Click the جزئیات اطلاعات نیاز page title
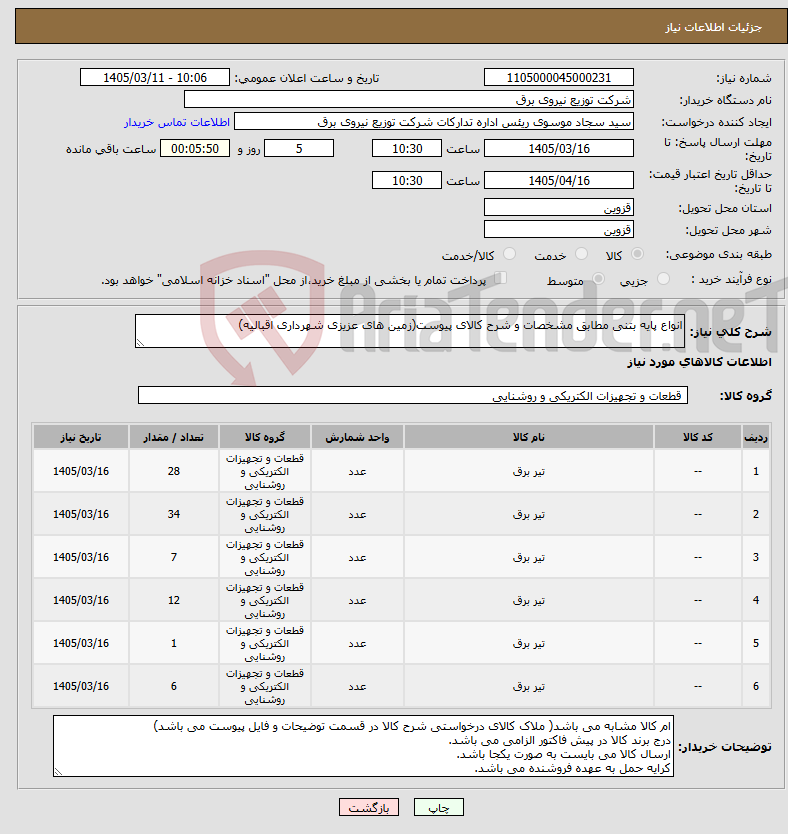788x834 pixels. click(714, 27)
